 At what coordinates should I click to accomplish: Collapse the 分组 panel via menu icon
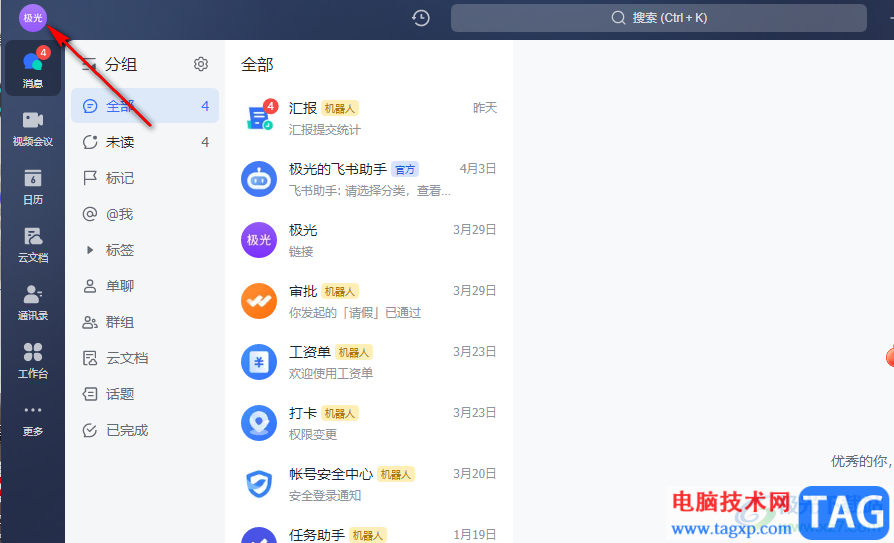click(x=89, y=64)
